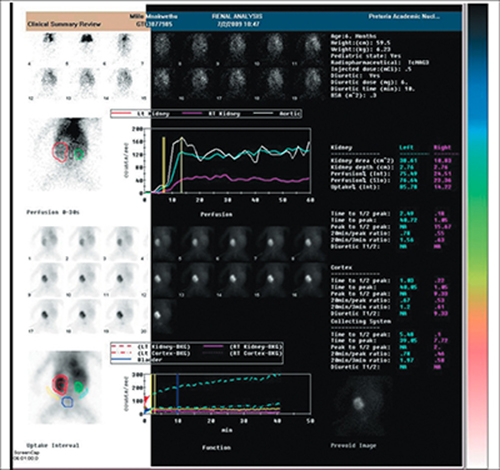Select the cyan right background ROI arc
This screenshot has width=500, height=470.
84,393
